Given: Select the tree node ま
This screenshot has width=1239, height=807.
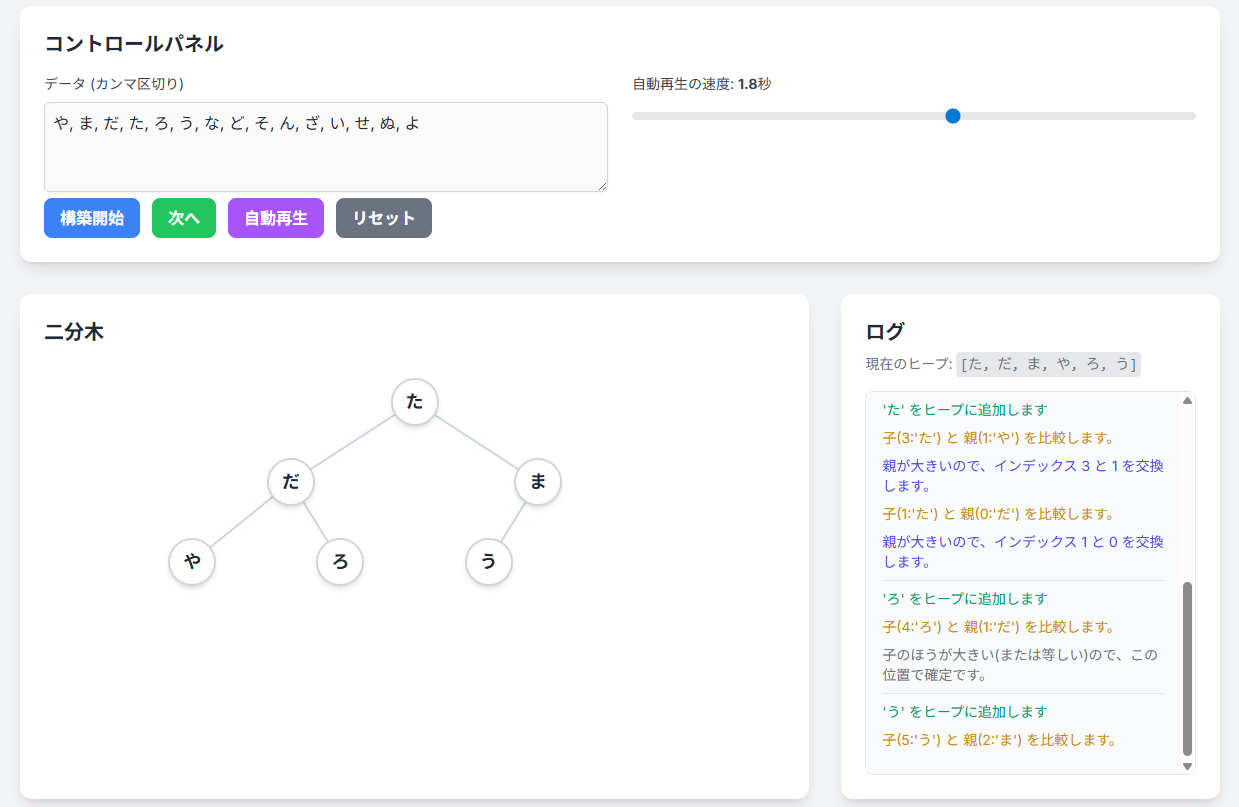Looking at the screenshot, I should (538, 482).
